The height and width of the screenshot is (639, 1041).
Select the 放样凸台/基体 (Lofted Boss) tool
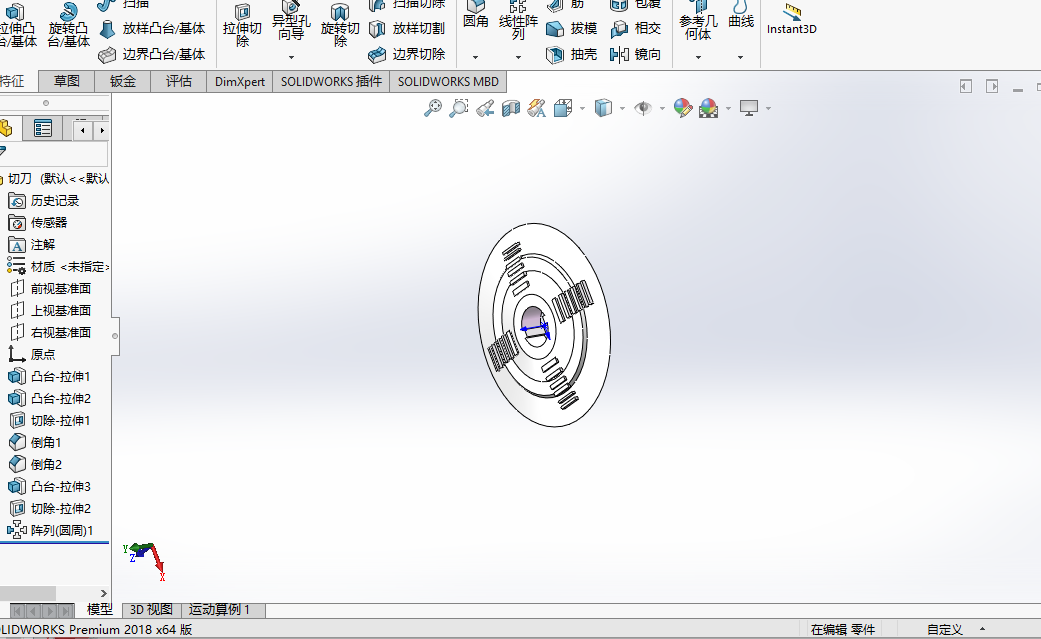click(152, 28)
